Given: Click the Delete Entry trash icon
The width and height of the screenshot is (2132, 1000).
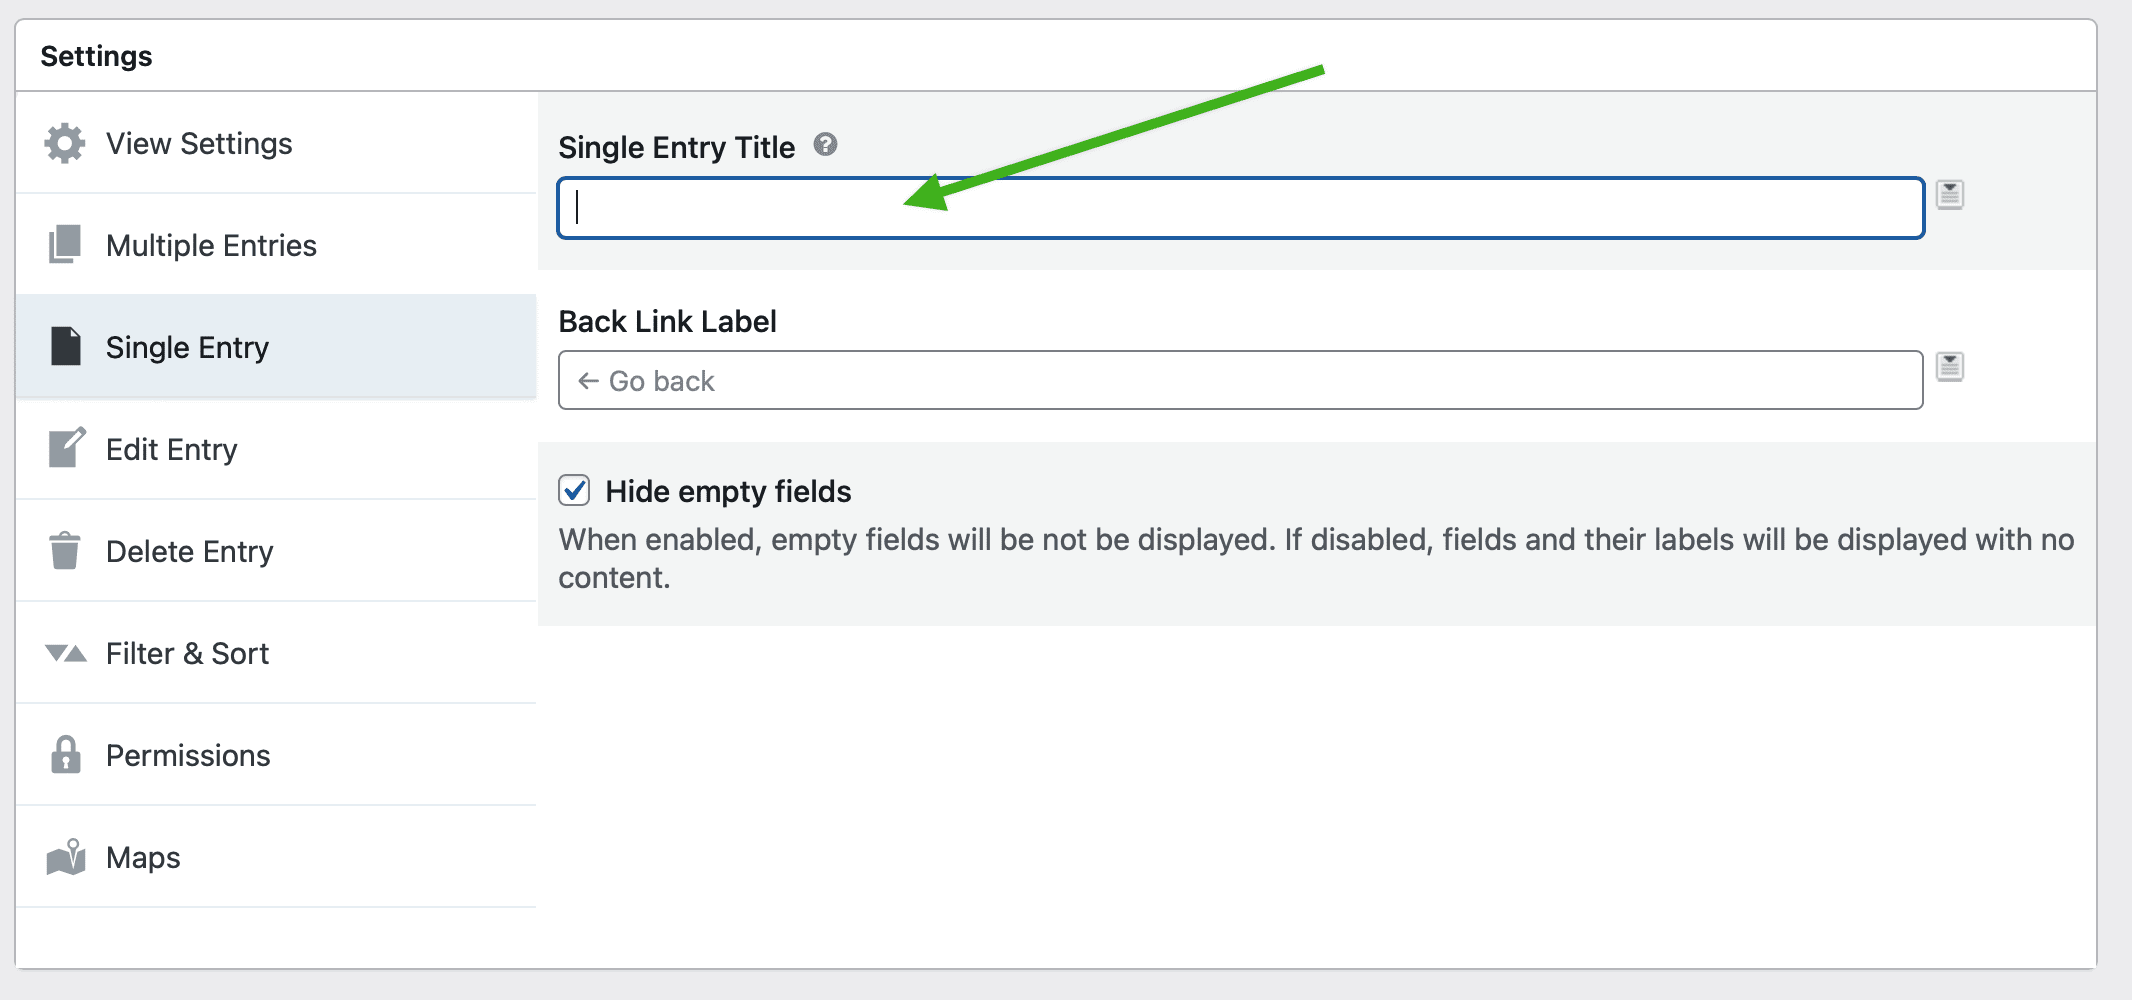Looking at the screenshot, I should point(65,551).
